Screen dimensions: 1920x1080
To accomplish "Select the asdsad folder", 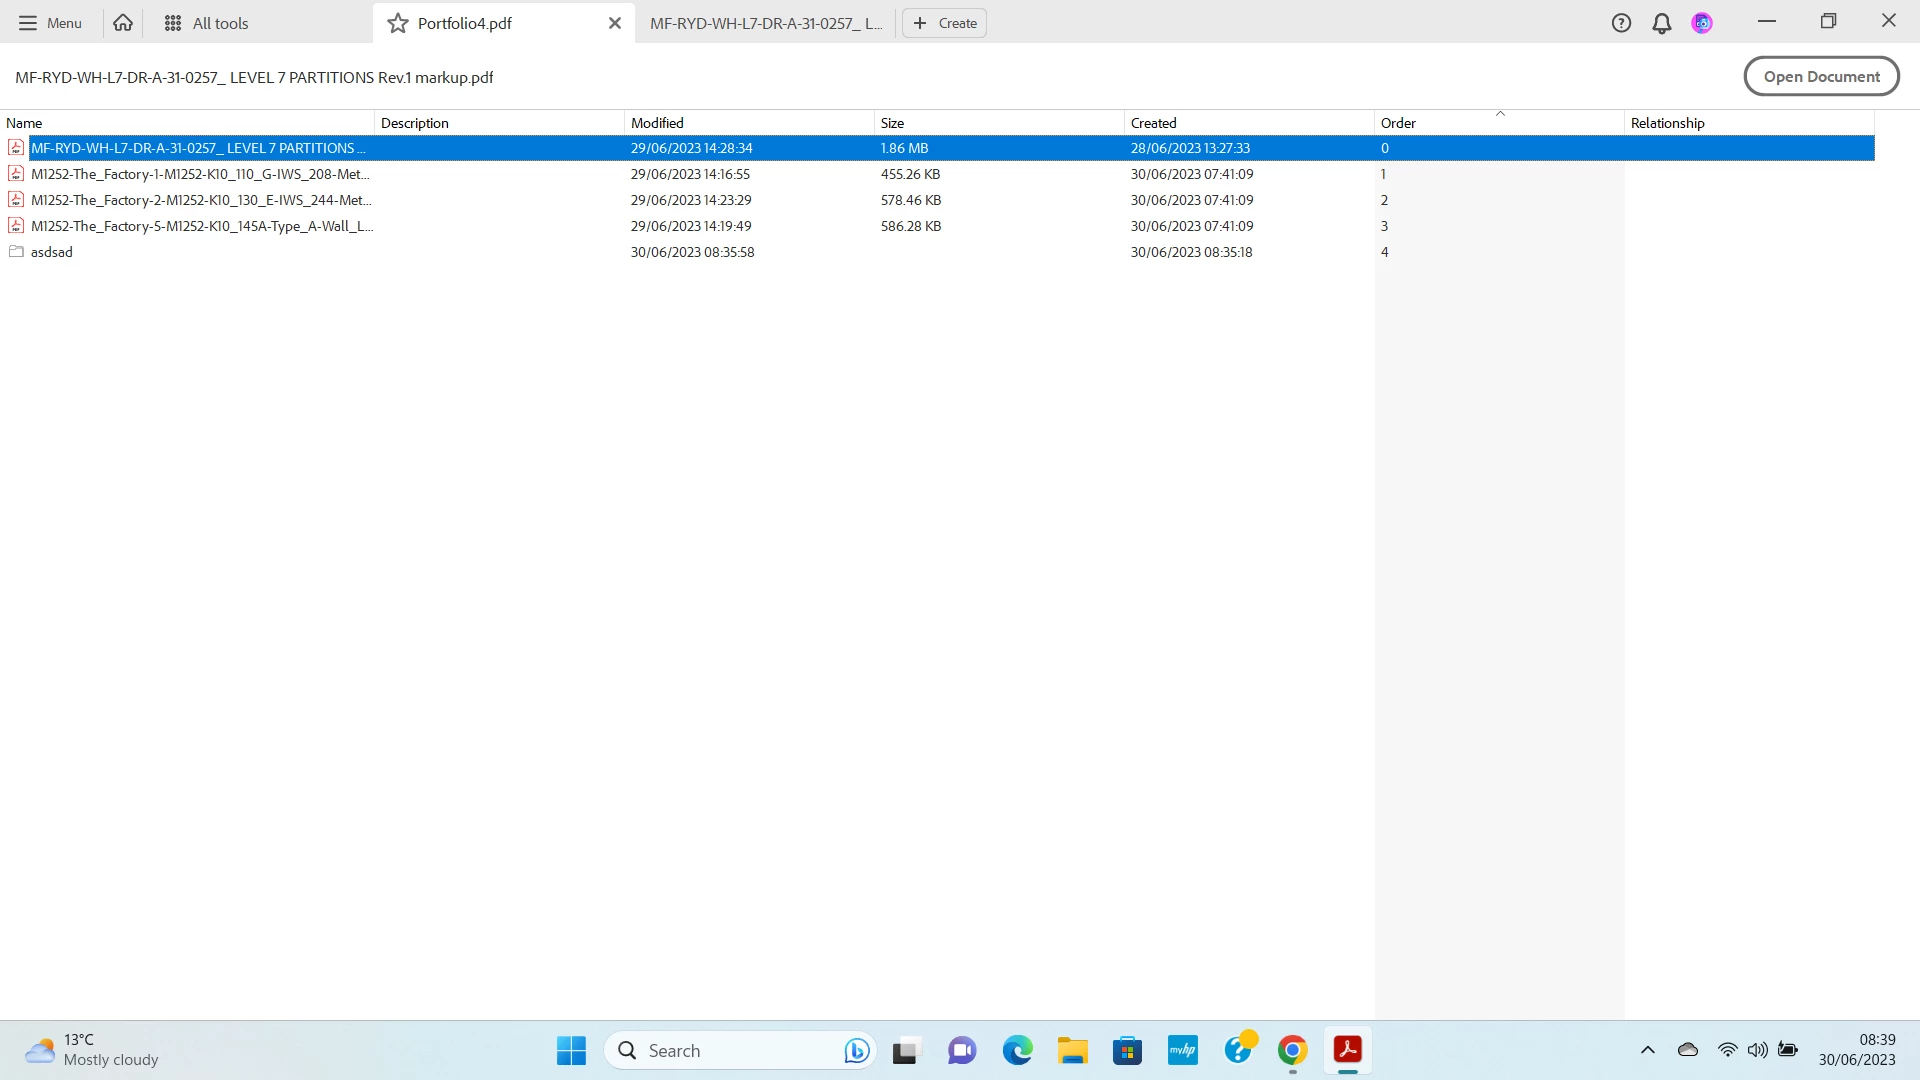I will click(x=52, y=252).
